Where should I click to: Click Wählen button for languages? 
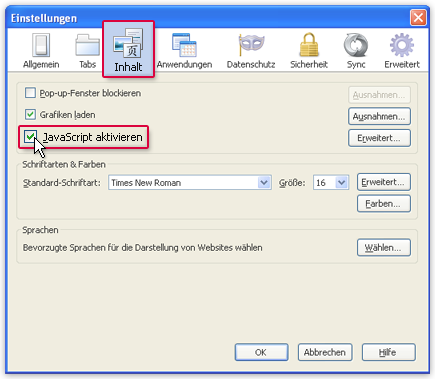click(384, 248)
